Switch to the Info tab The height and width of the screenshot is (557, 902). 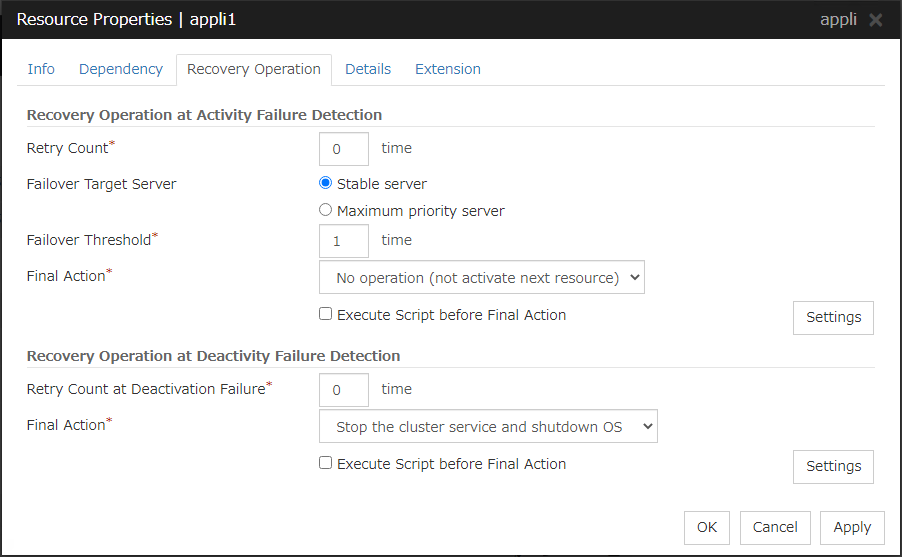point(41,69)
